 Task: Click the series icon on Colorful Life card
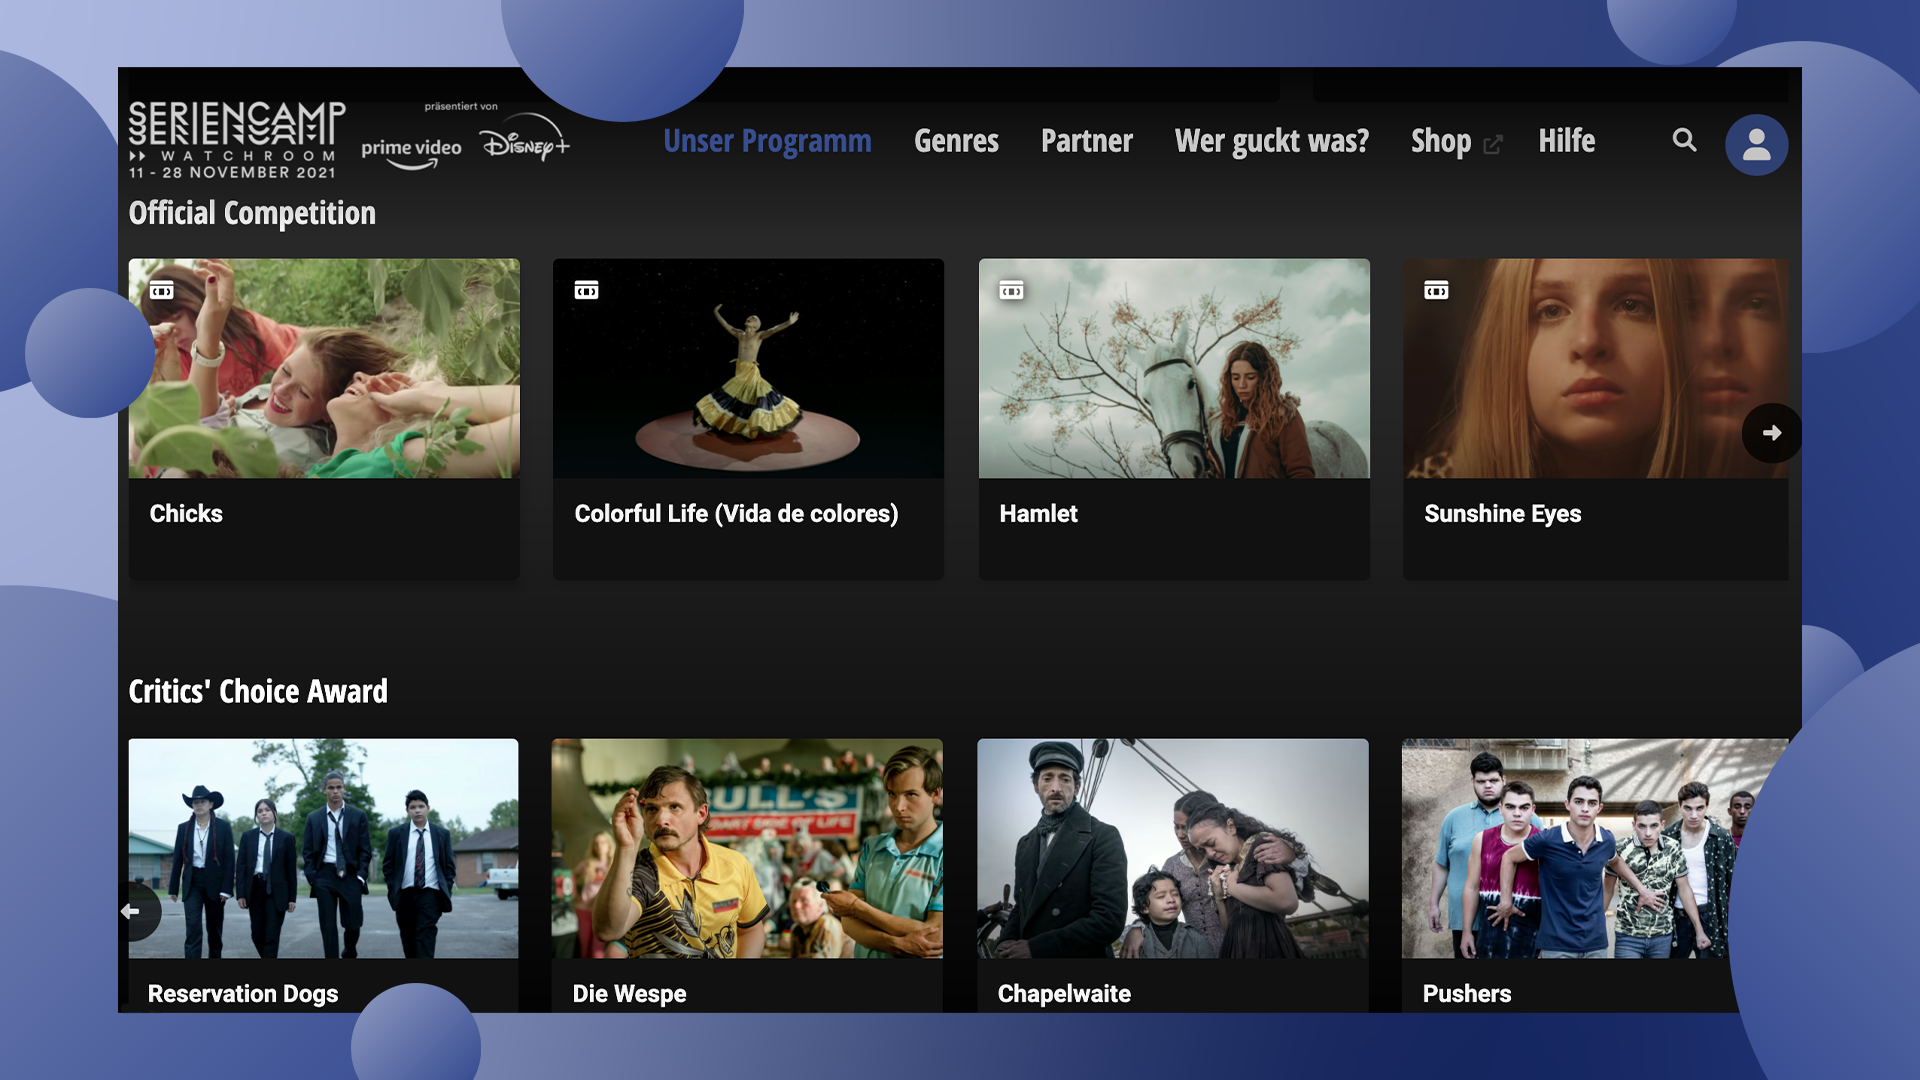point(586,291)
